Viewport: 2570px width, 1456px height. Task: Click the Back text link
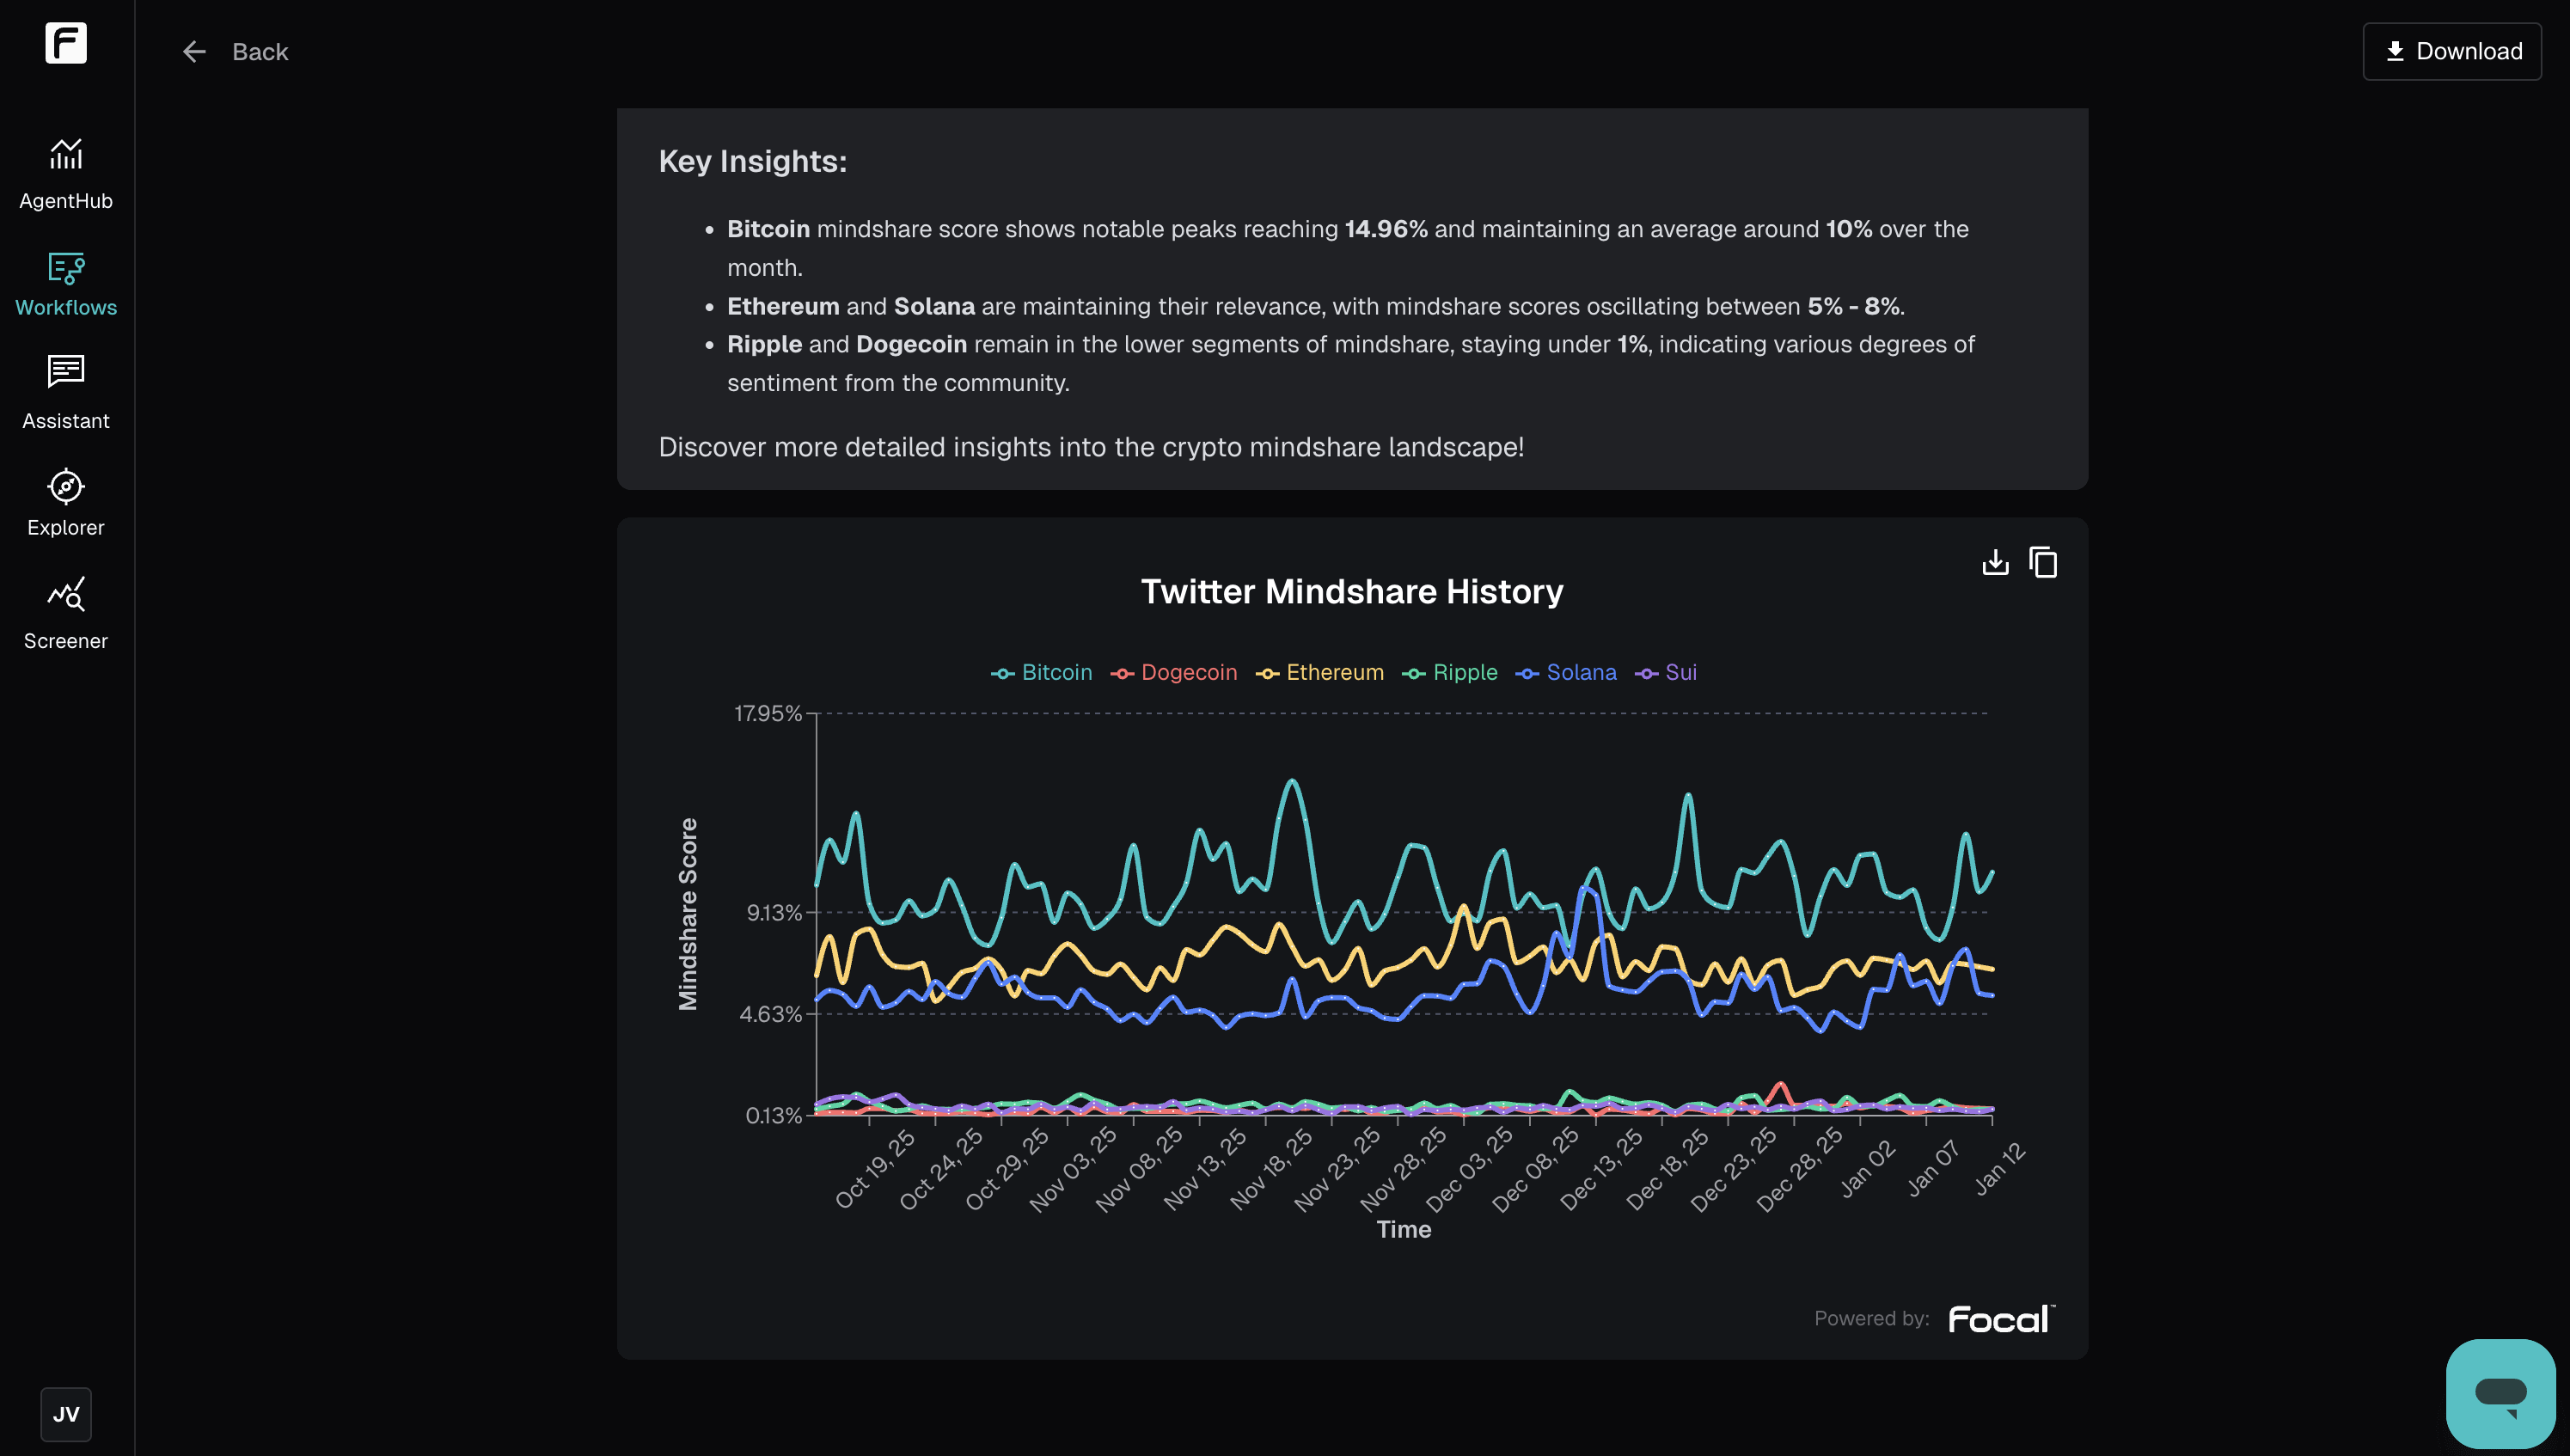click(x=260, y=52)
